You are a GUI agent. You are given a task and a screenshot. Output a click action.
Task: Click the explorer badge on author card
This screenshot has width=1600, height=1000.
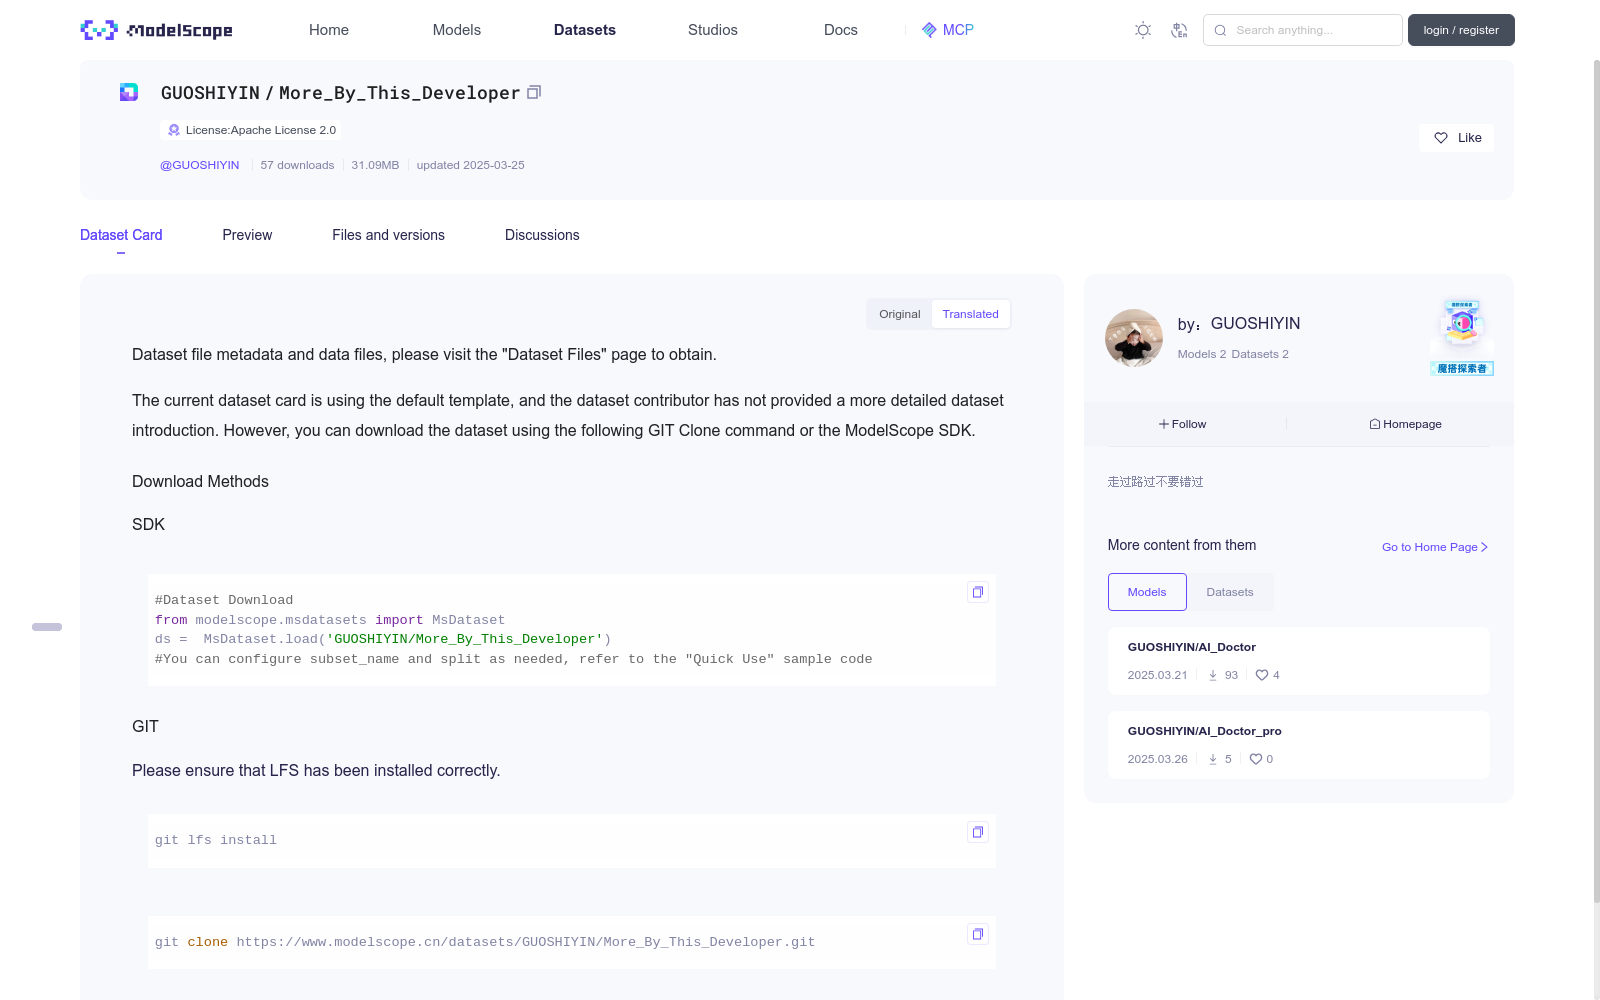click(x=1462, y=337)
